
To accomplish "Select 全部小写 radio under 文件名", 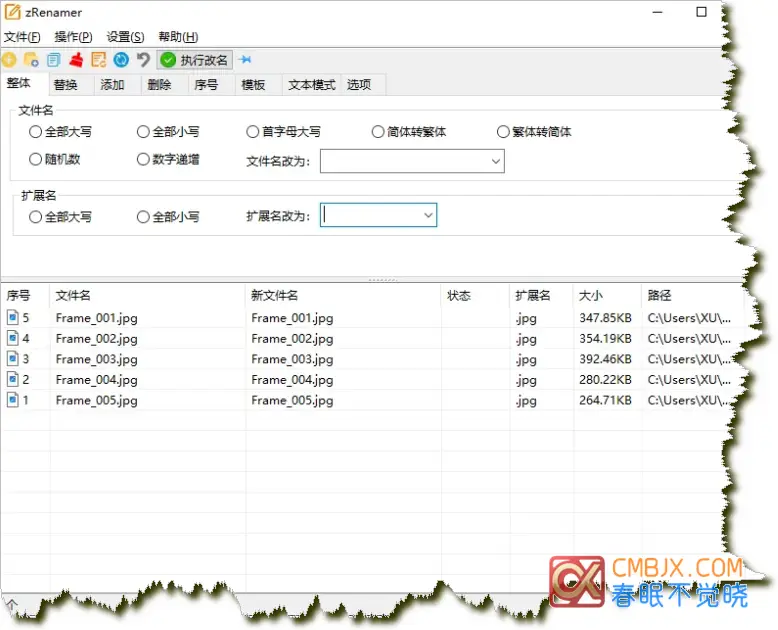I will coord(143,132).
